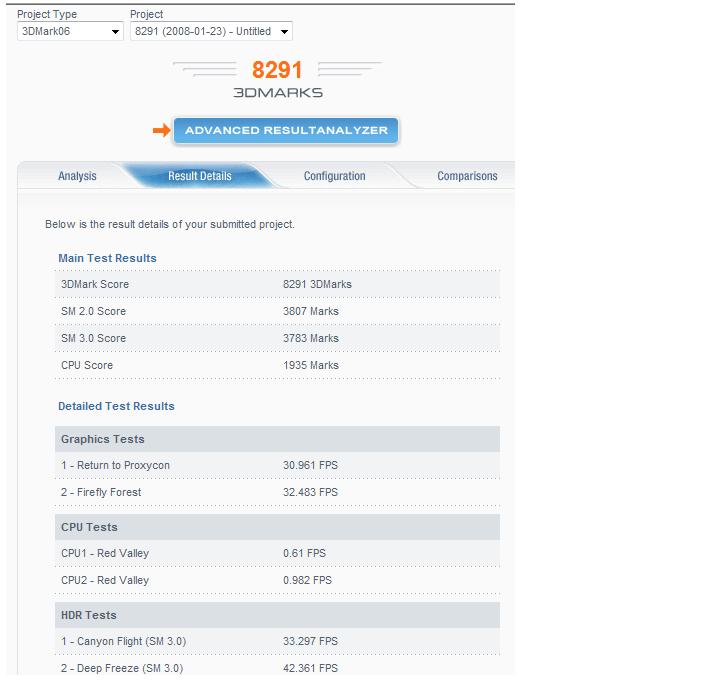This screenshot has height=686, width=720.
Task: Click the 3807 Marks value
Action: click(311, 311)
